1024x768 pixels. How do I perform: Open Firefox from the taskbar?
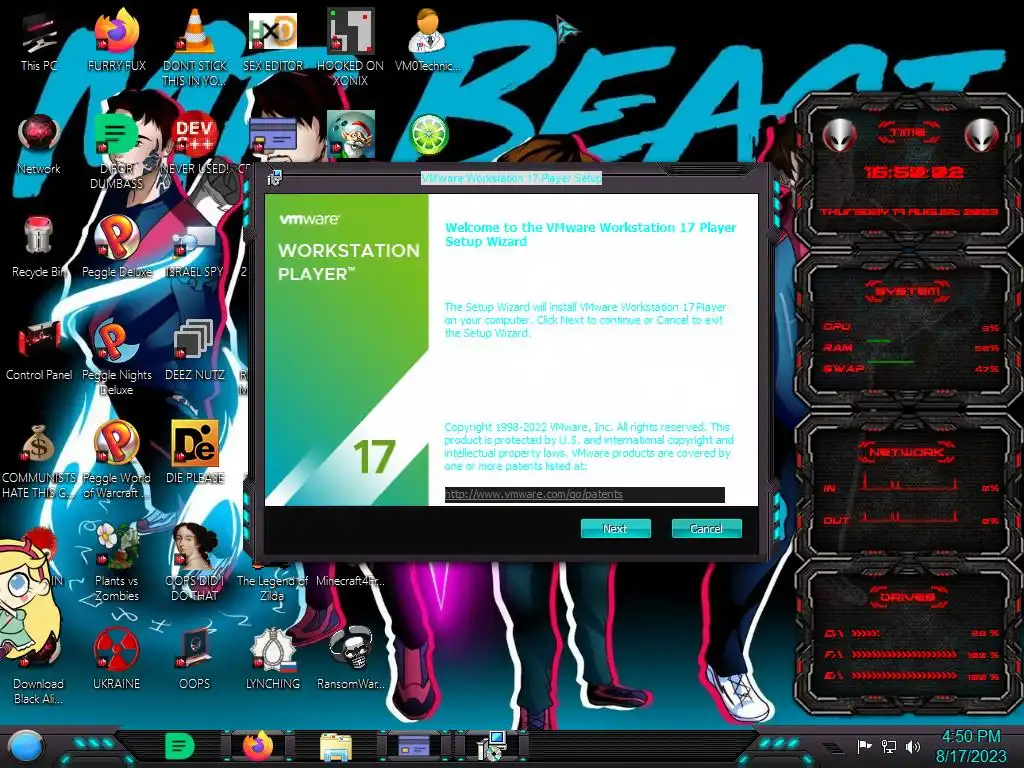click(258, 746)
